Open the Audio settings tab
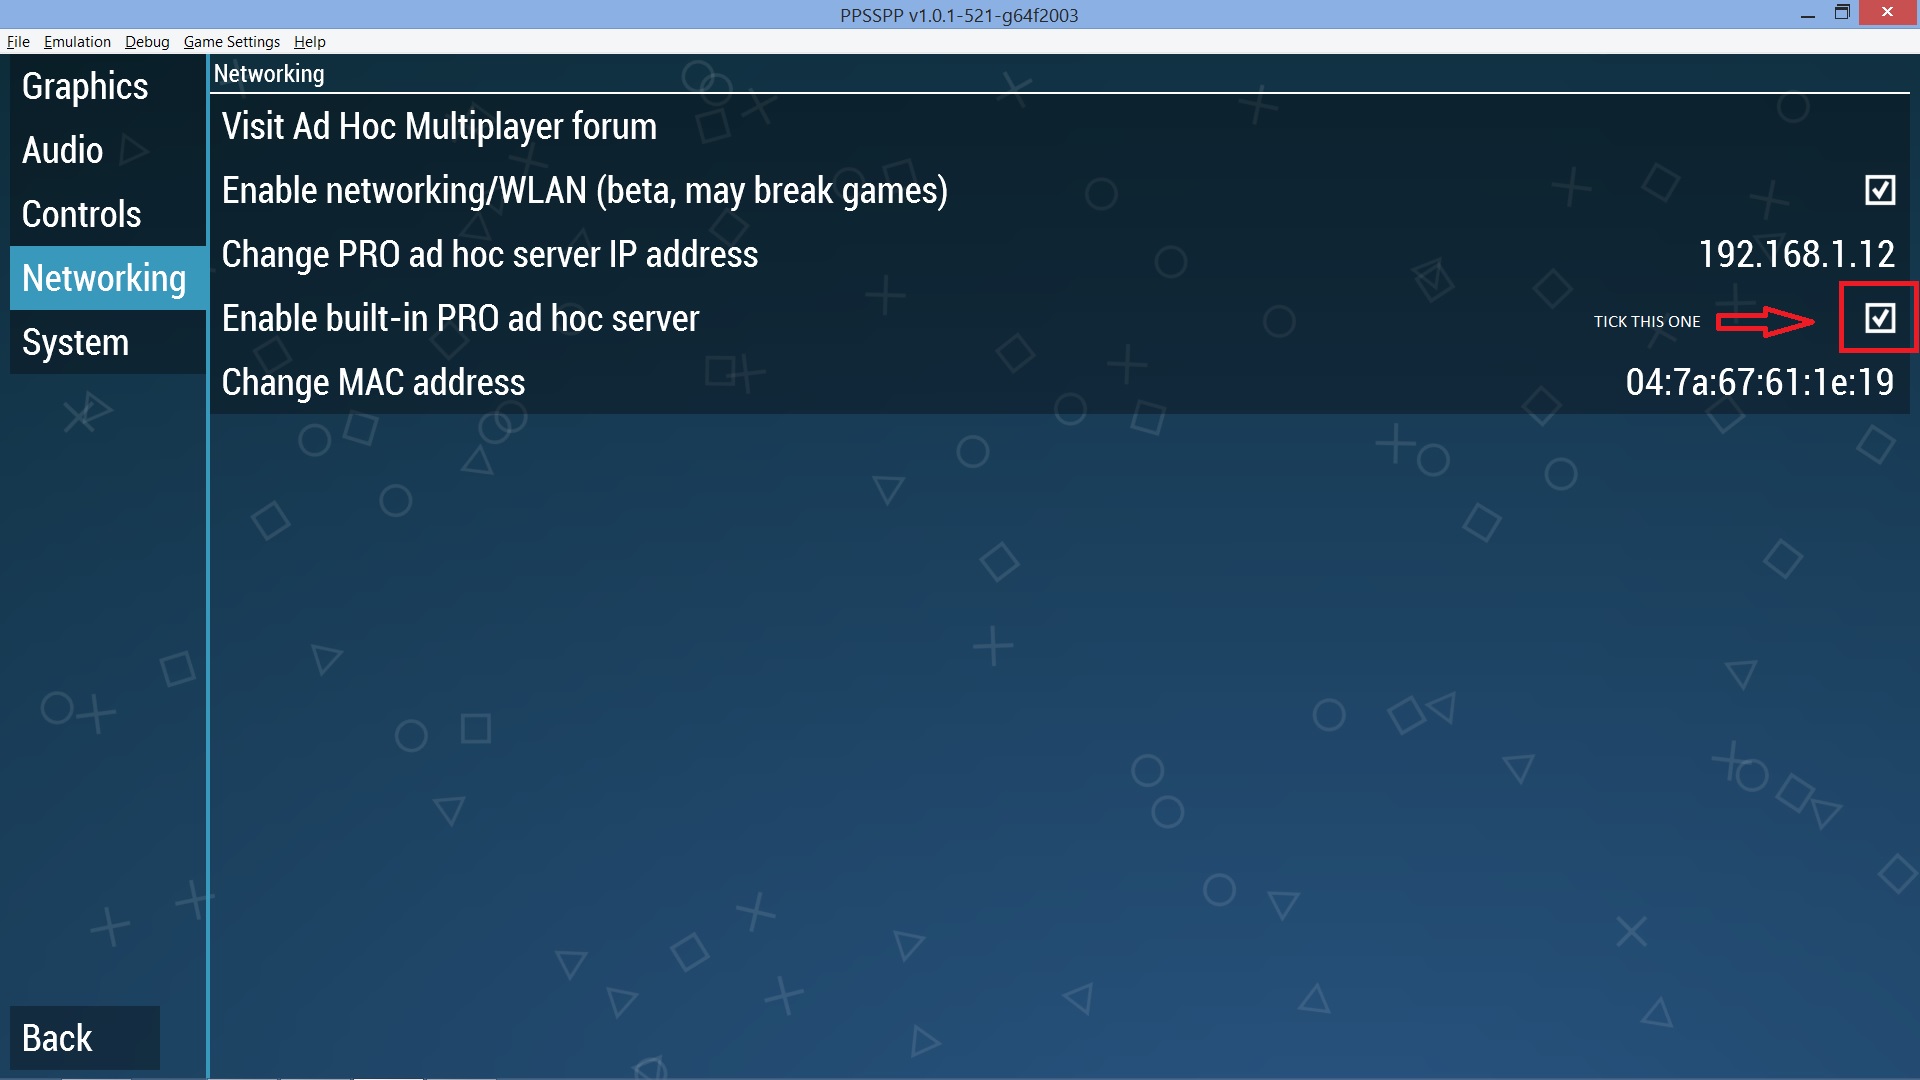The image size is (1920, 1080). click(63, 151)
